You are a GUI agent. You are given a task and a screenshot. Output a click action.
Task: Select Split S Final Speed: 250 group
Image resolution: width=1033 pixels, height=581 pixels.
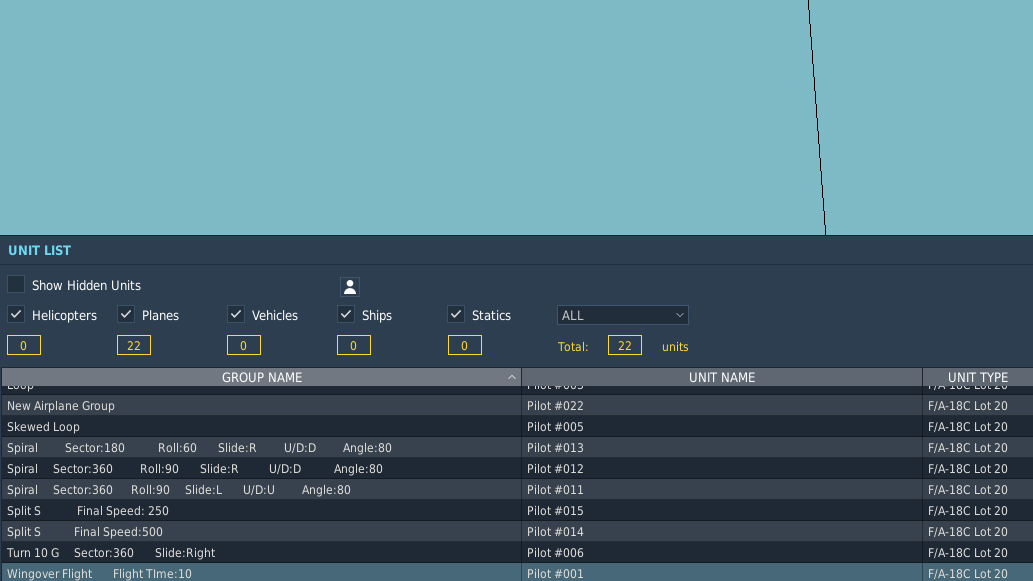tap(88, 511)
